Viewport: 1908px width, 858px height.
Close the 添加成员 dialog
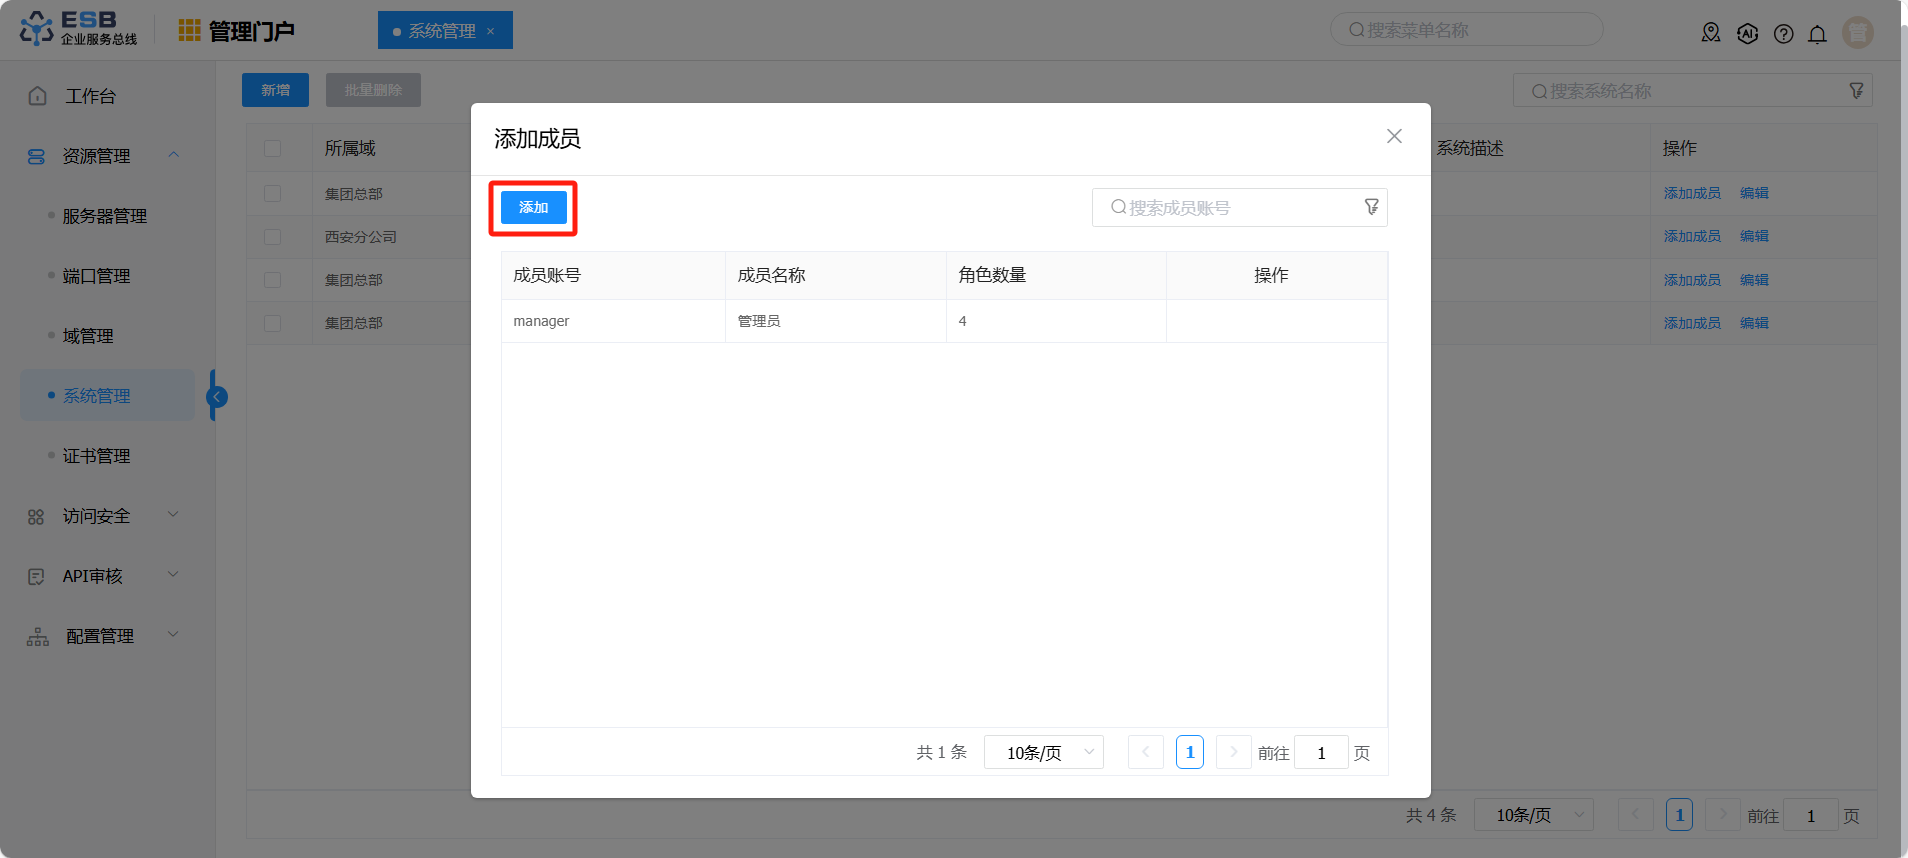(1394, 136)
